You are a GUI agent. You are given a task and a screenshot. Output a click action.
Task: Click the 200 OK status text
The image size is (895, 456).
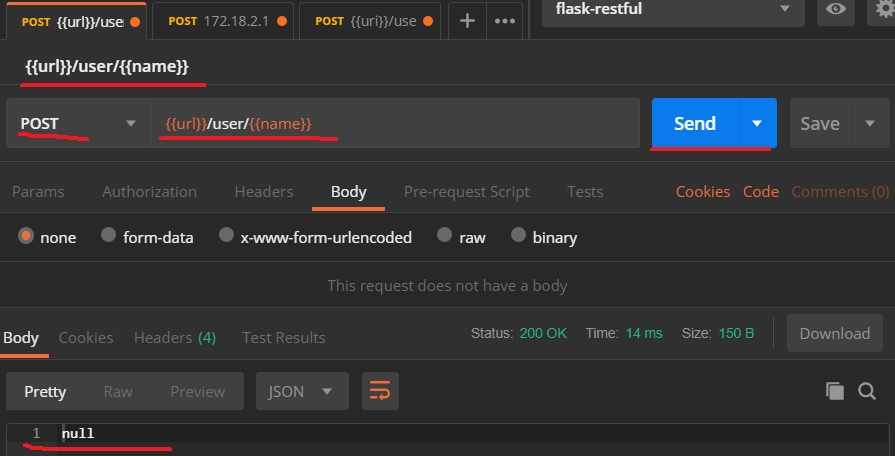pos(543,333)
